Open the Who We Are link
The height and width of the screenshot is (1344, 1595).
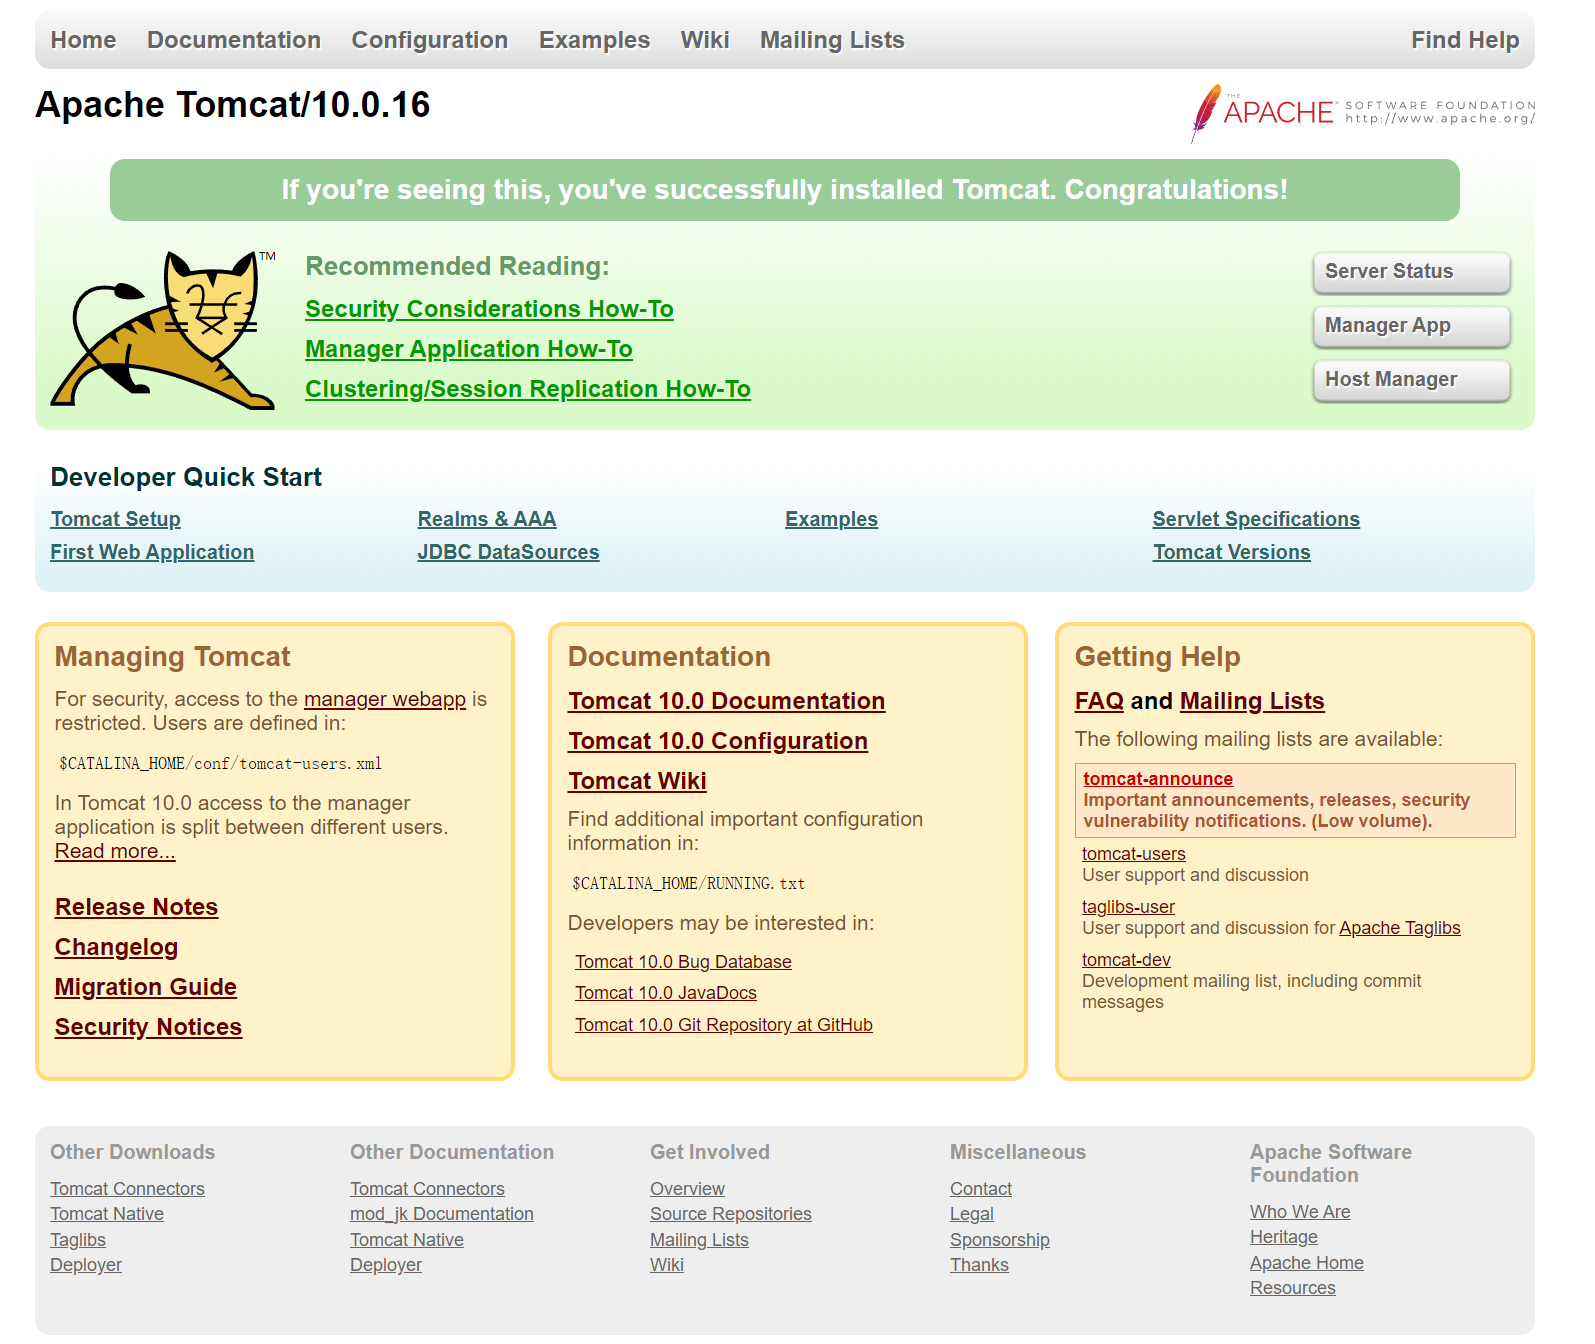(x=1300, y=1212)
